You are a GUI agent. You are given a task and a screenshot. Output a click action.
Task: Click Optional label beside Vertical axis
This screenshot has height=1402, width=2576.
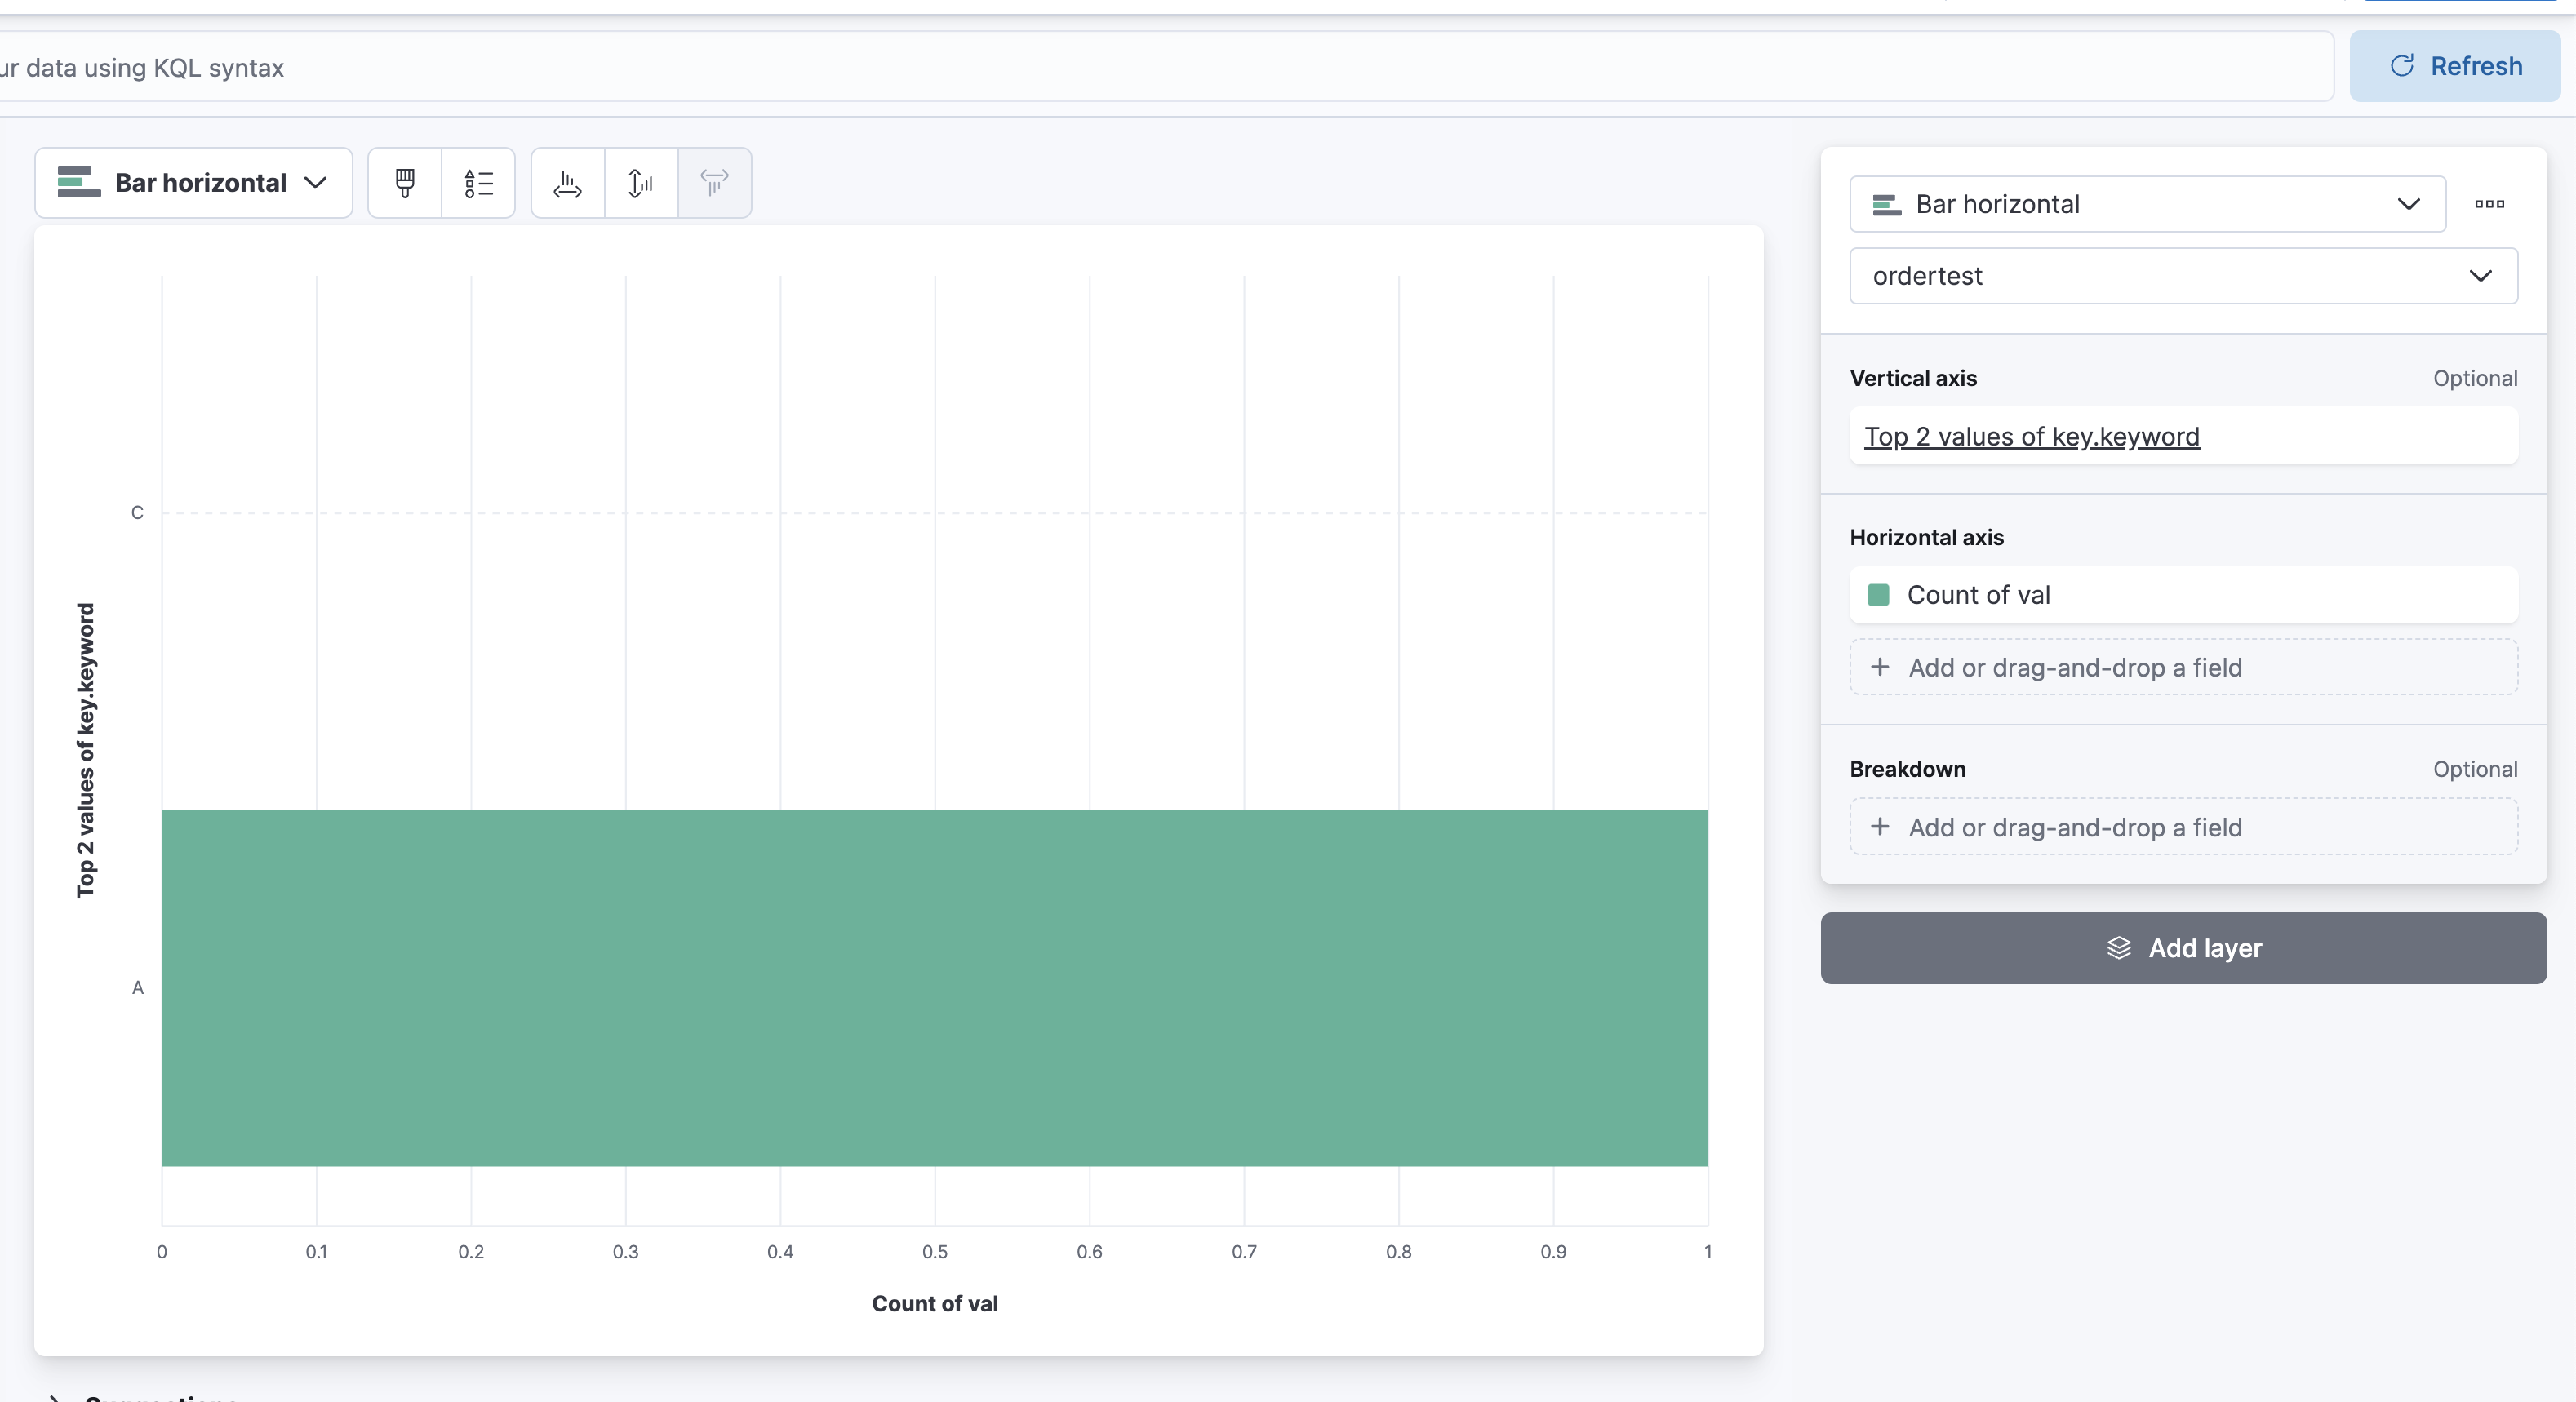click(2475, 378)
